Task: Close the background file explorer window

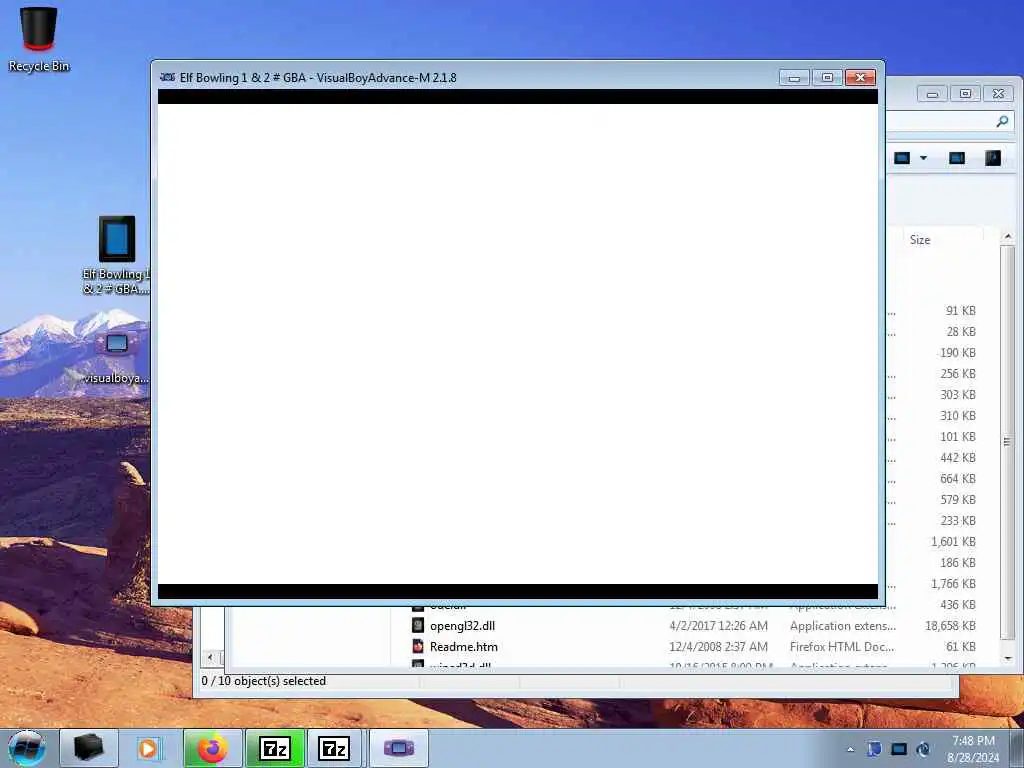Action: point(999,94)
